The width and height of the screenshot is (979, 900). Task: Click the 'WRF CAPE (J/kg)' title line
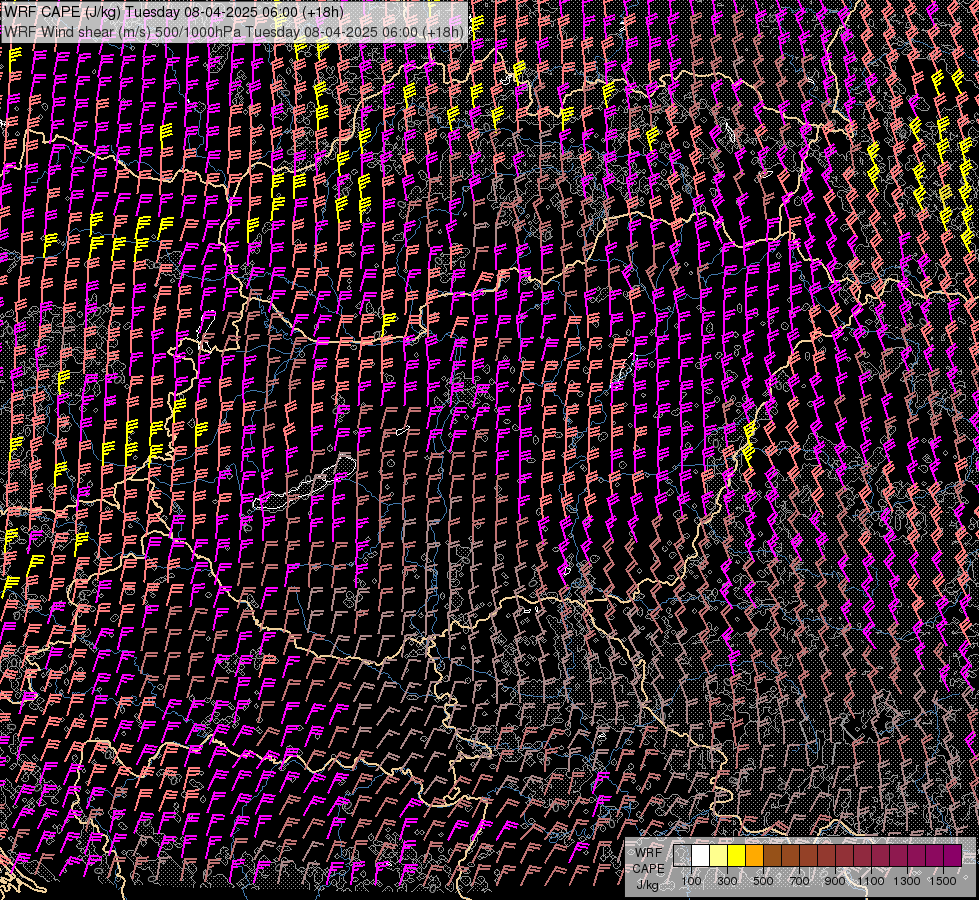tap(174, 12)
